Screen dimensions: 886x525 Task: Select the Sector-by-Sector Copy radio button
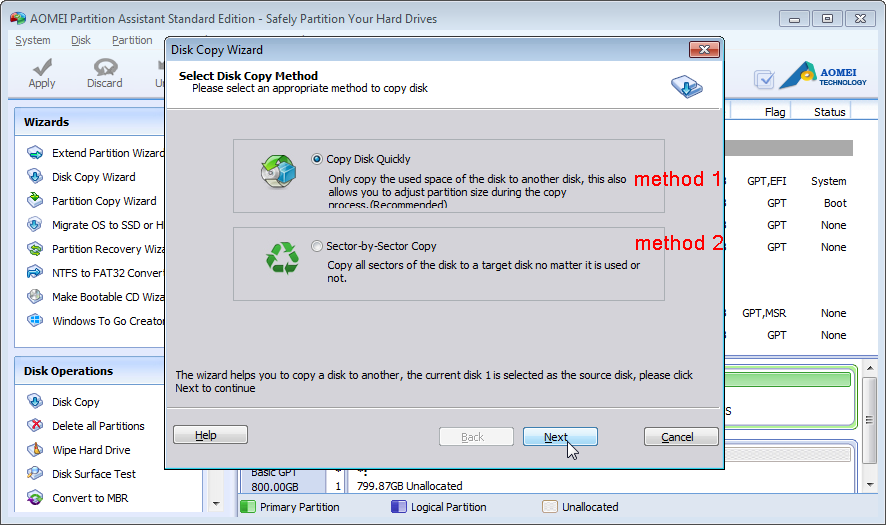[x=317, y=246]
